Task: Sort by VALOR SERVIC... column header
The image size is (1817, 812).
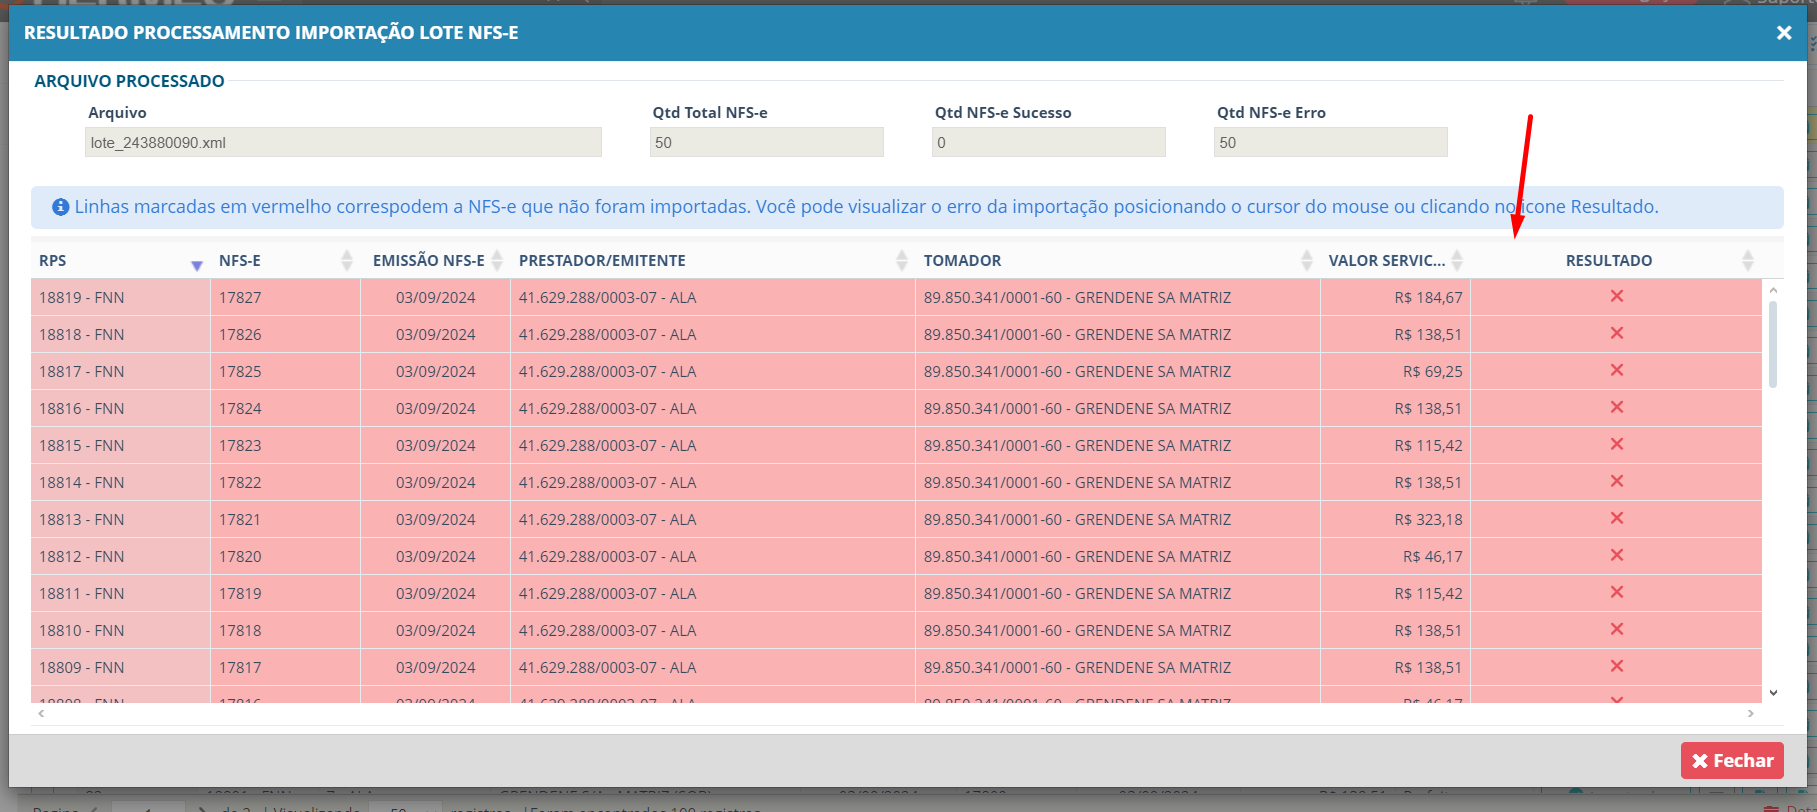Action: [x=1395, y=260]
